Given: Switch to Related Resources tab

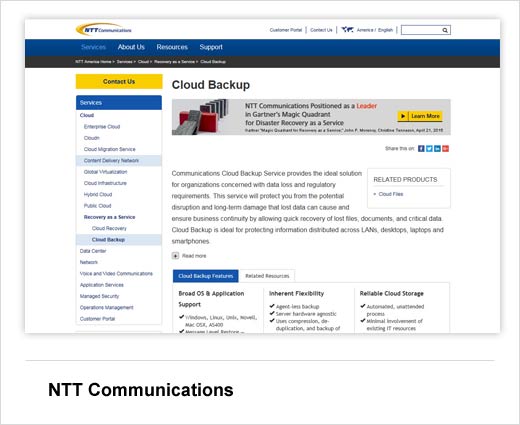Looking at the screenshot, I should tap(267, 276).
